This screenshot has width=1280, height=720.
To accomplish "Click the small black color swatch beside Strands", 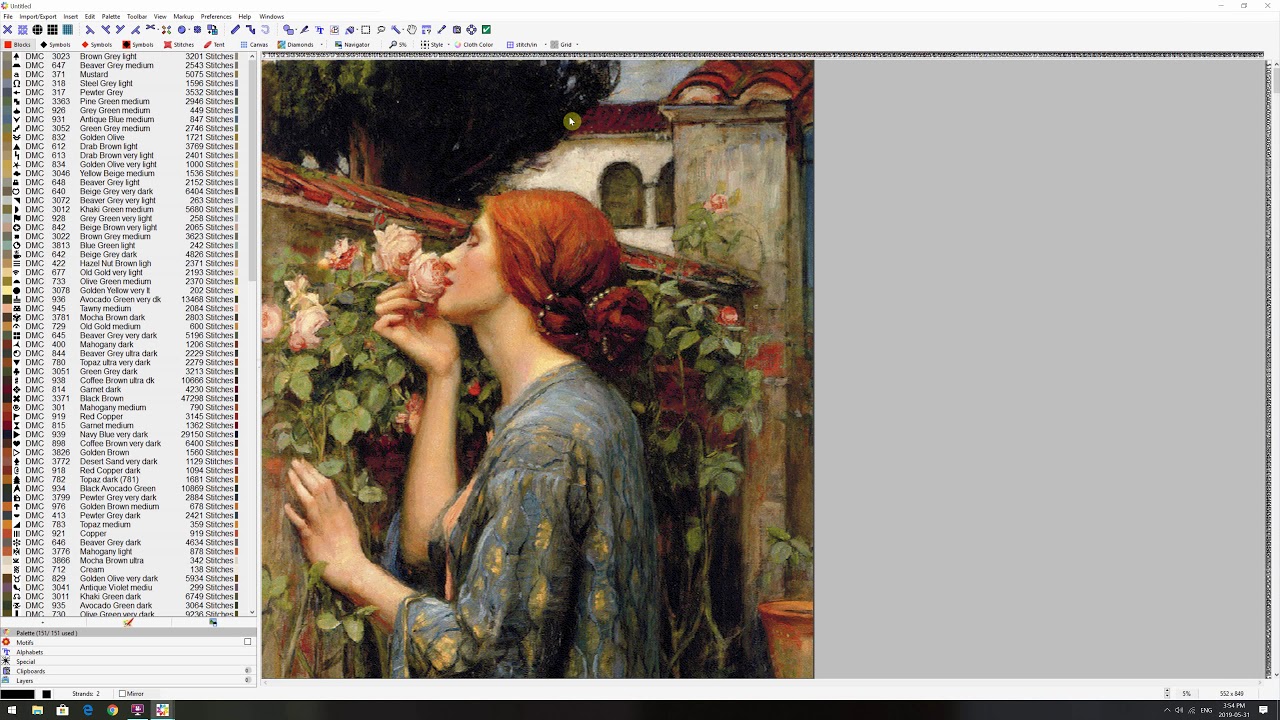I will click(46, 694).
